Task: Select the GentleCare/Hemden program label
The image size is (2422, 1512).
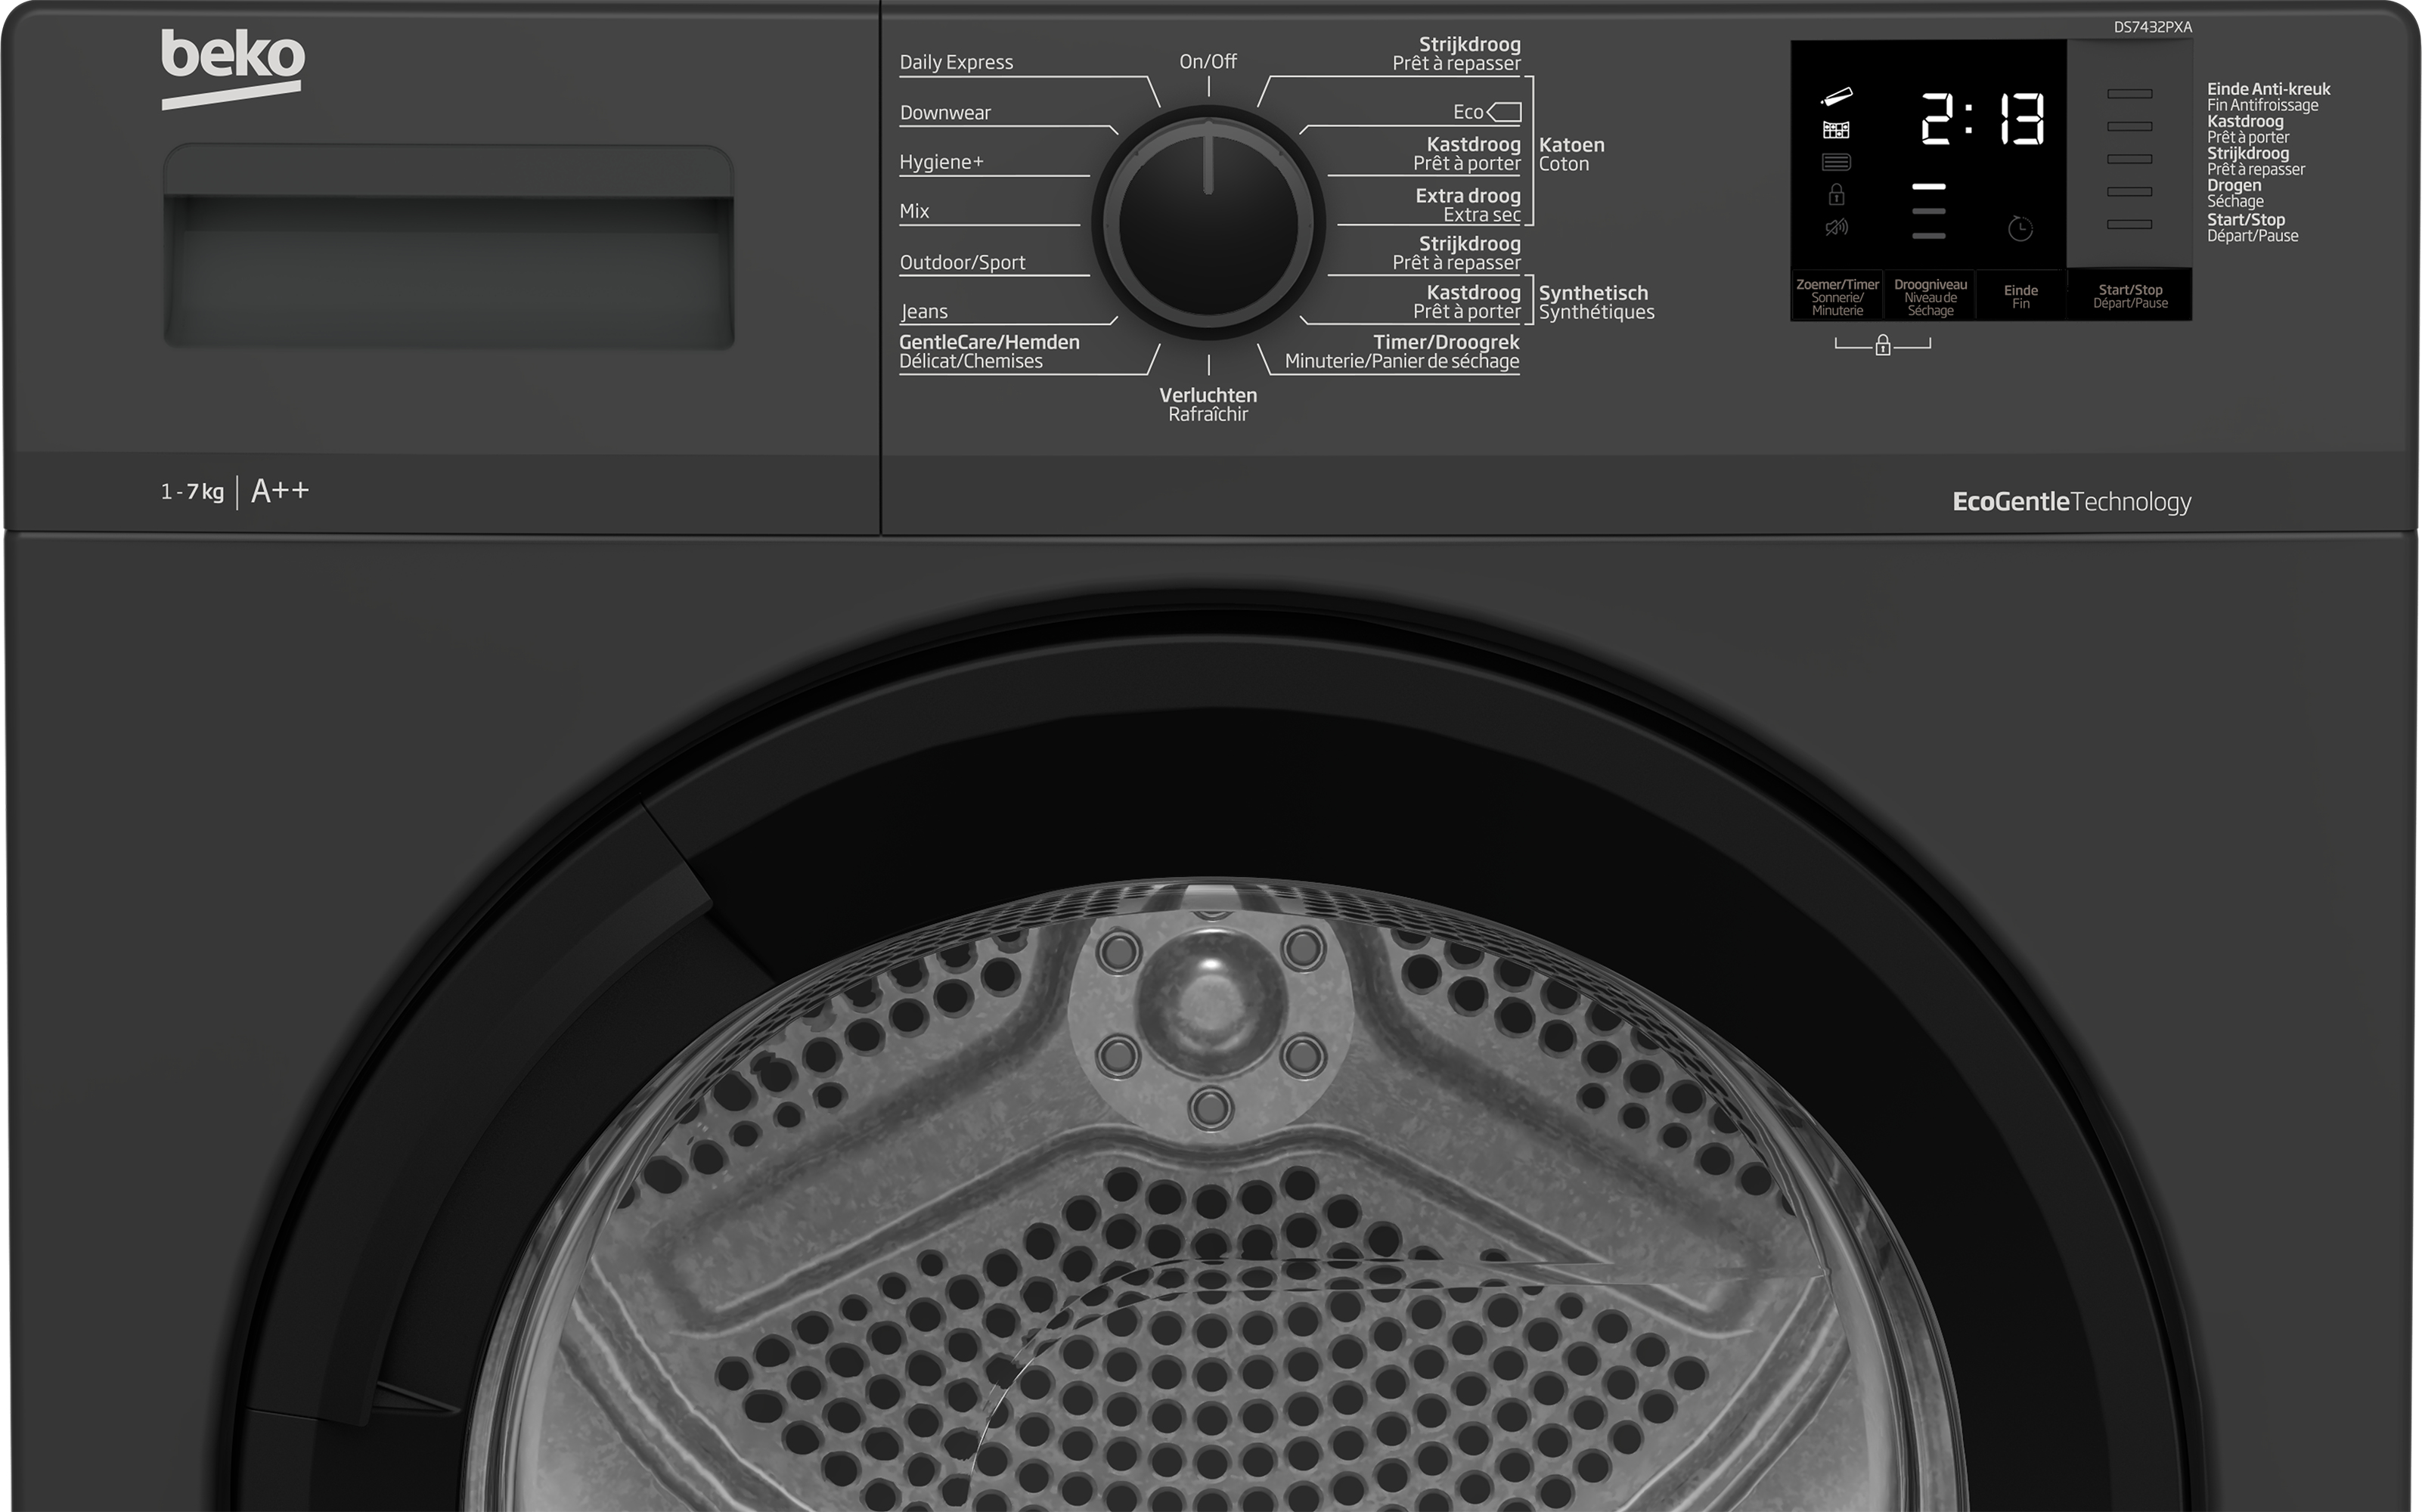Action: [989, 351]
